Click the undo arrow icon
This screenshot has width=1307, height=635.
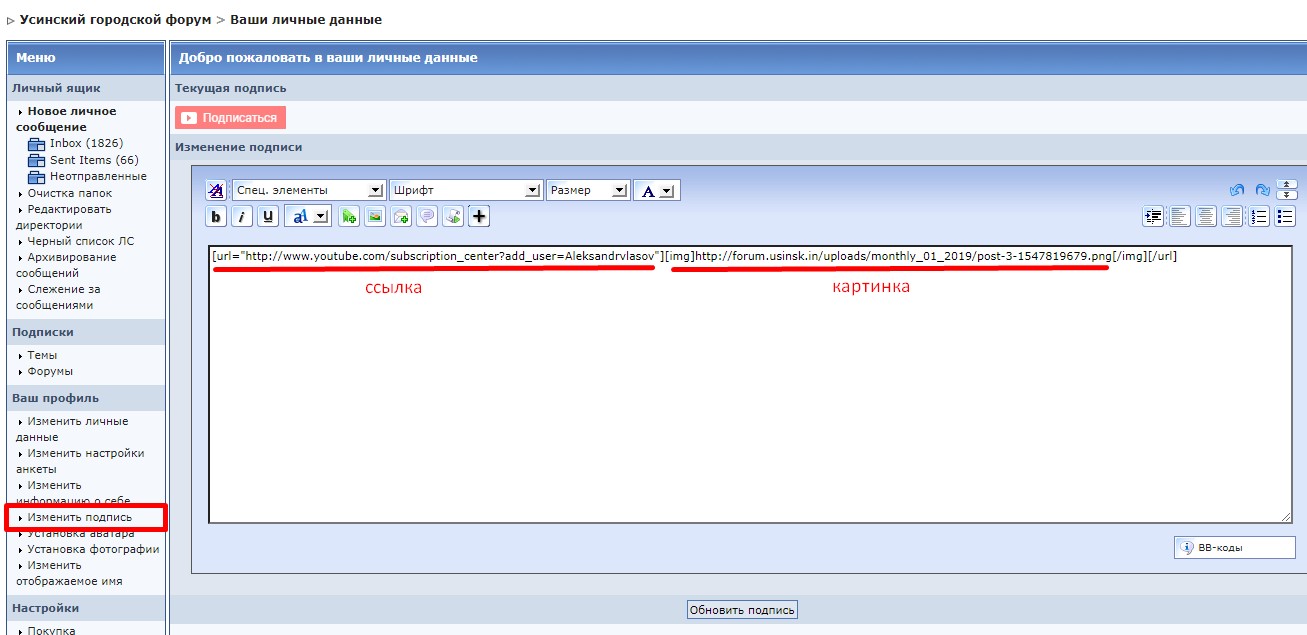[1236, 190]
